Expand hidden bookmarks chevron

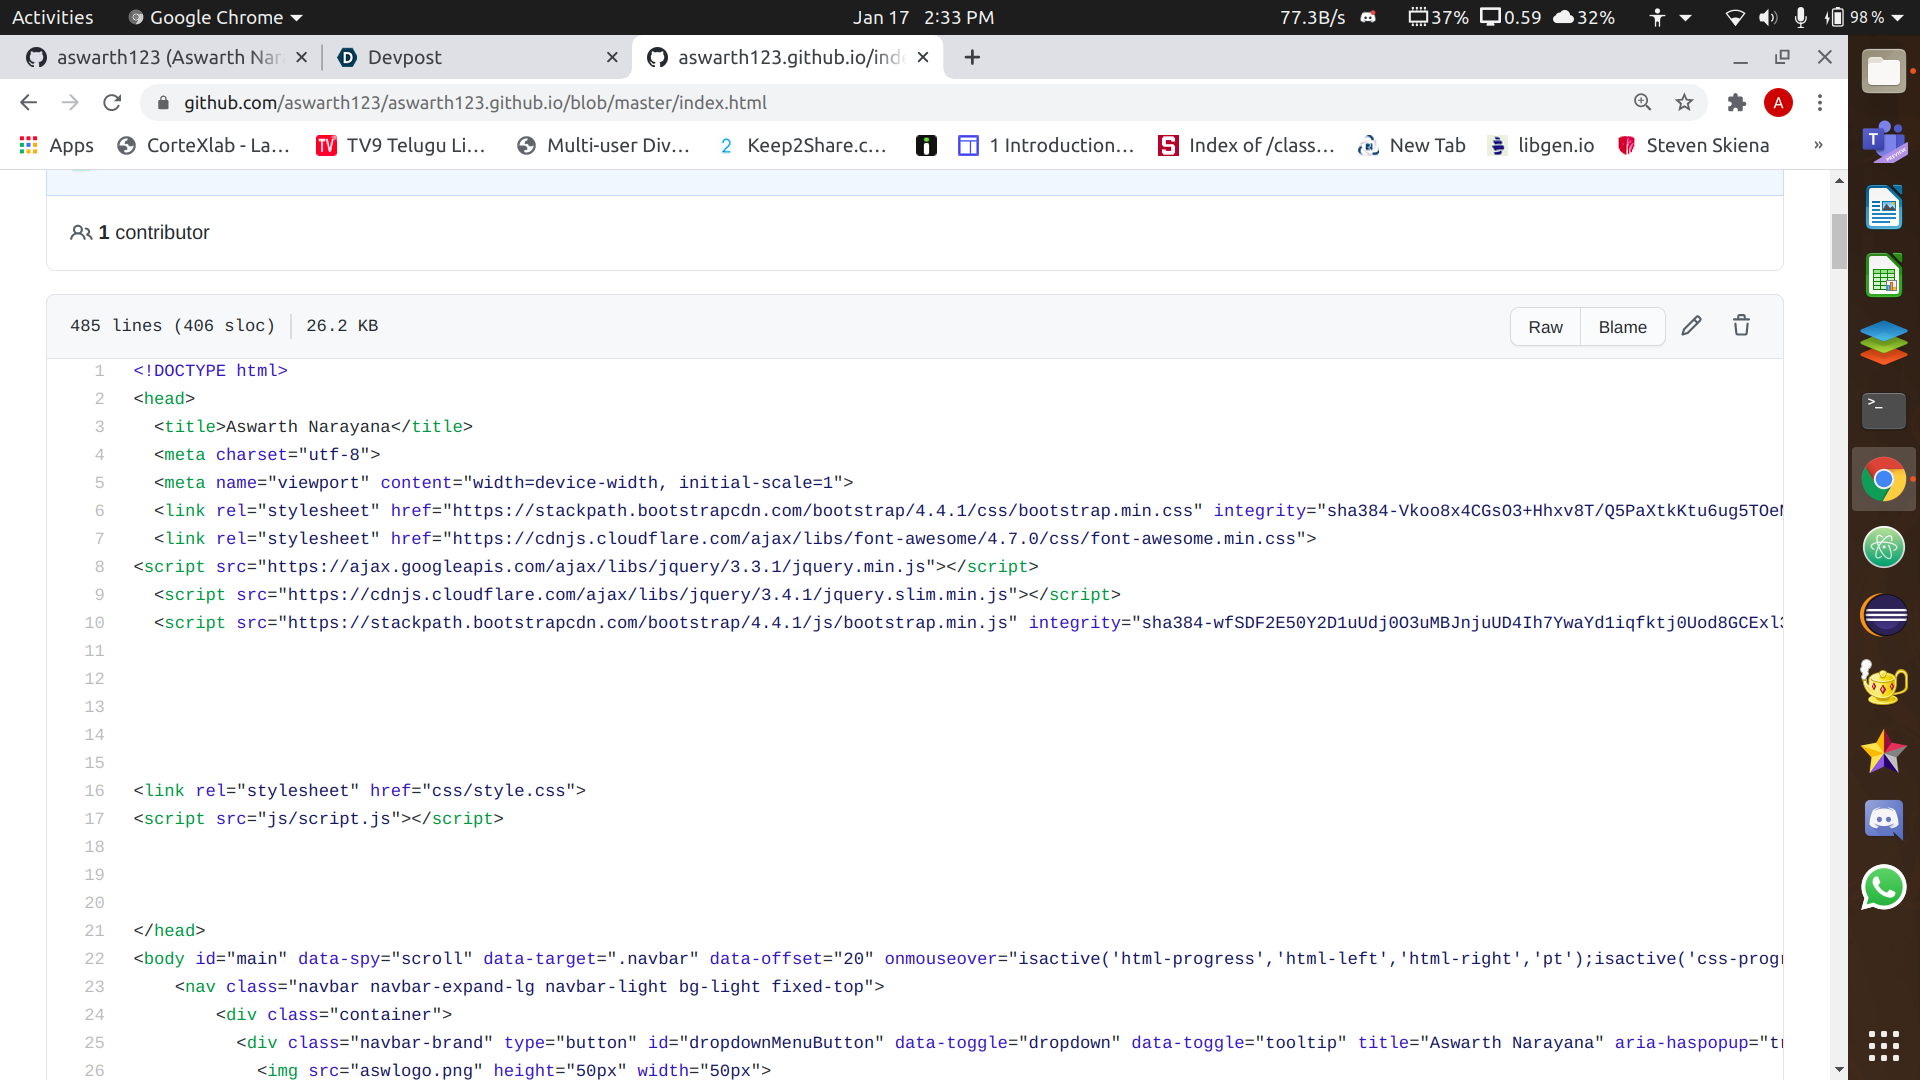tap(1818, 145)
